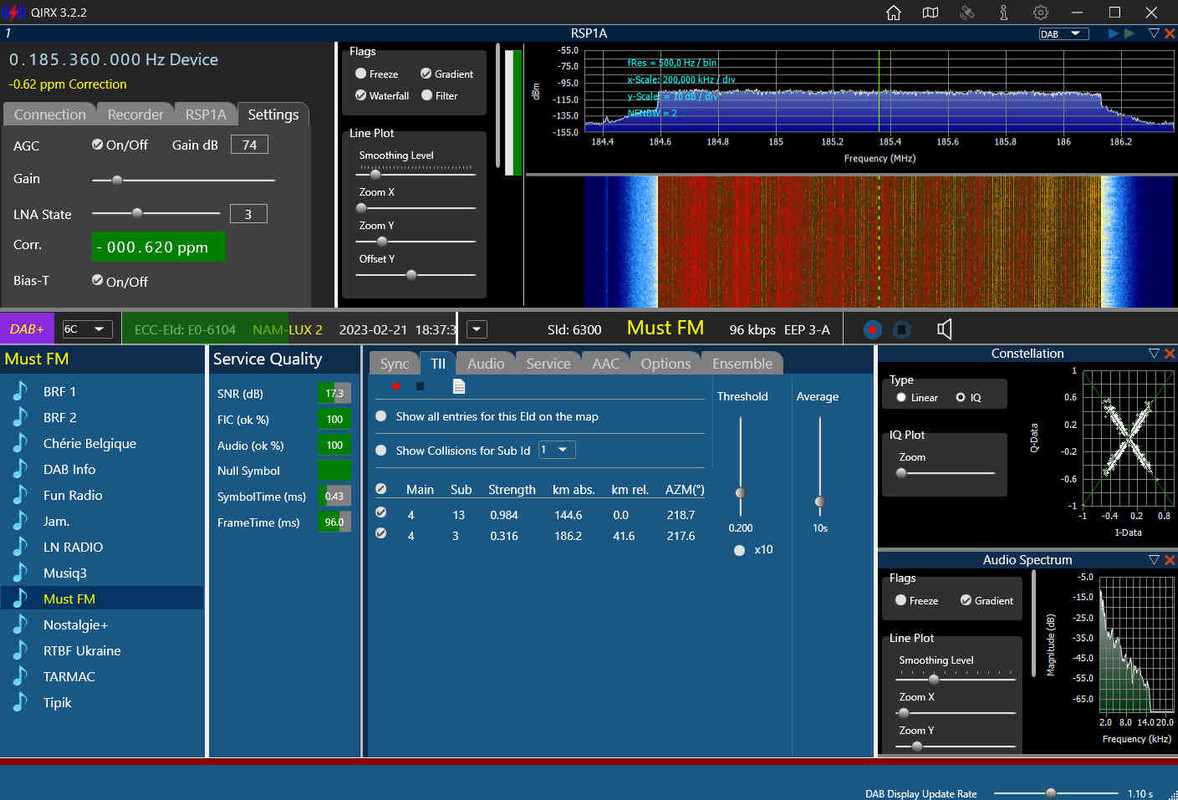
Task: Toggle Gradient in Audio Spectrum flags
Action: (x=966, y=601)
